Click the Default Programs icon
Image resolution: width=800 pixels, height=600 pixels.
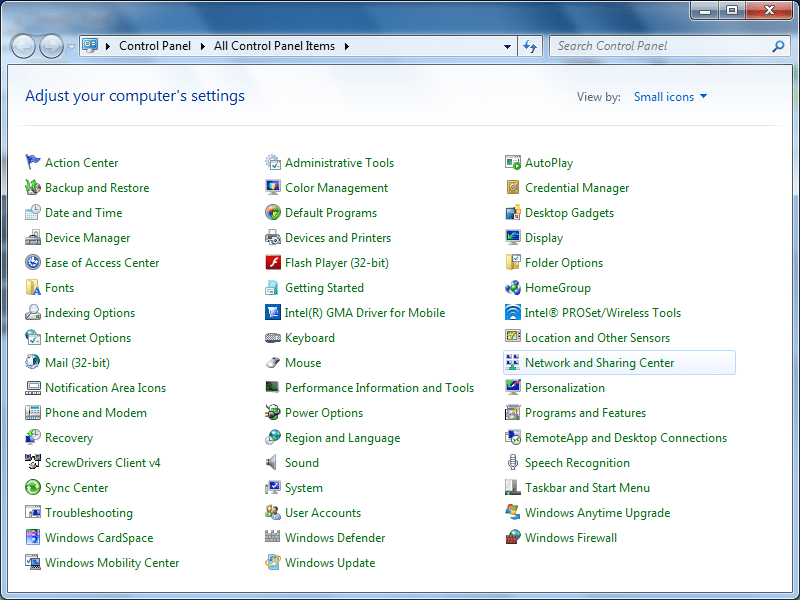point(273,212)
